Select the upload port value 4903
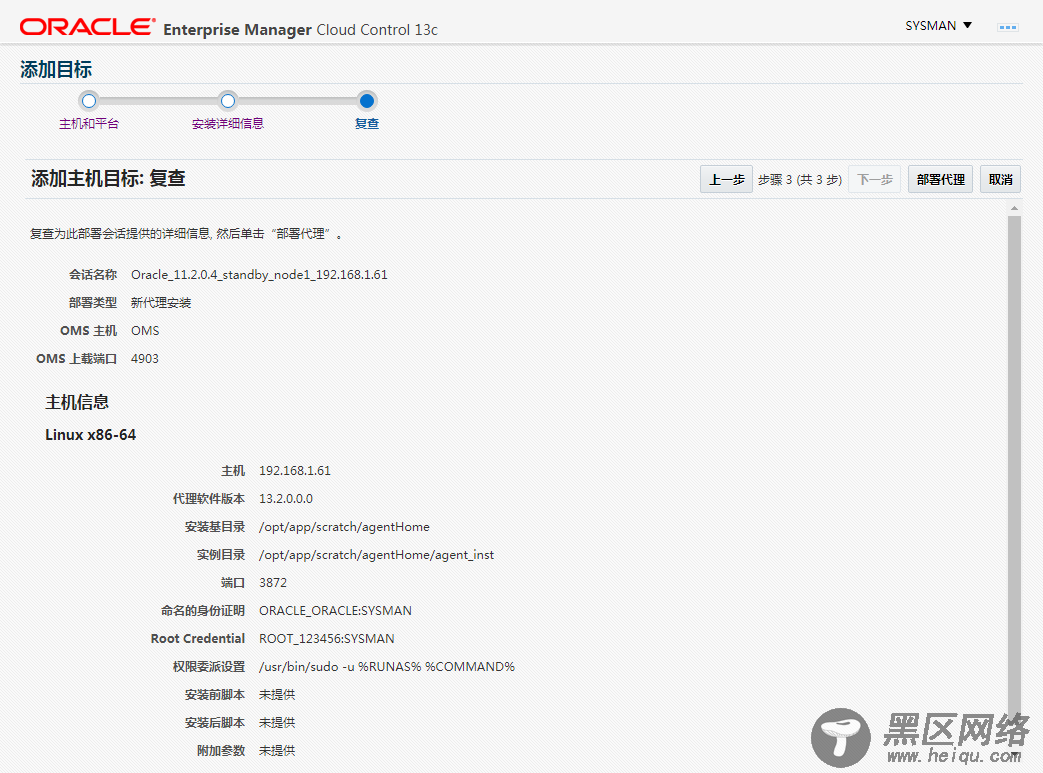 144,359
